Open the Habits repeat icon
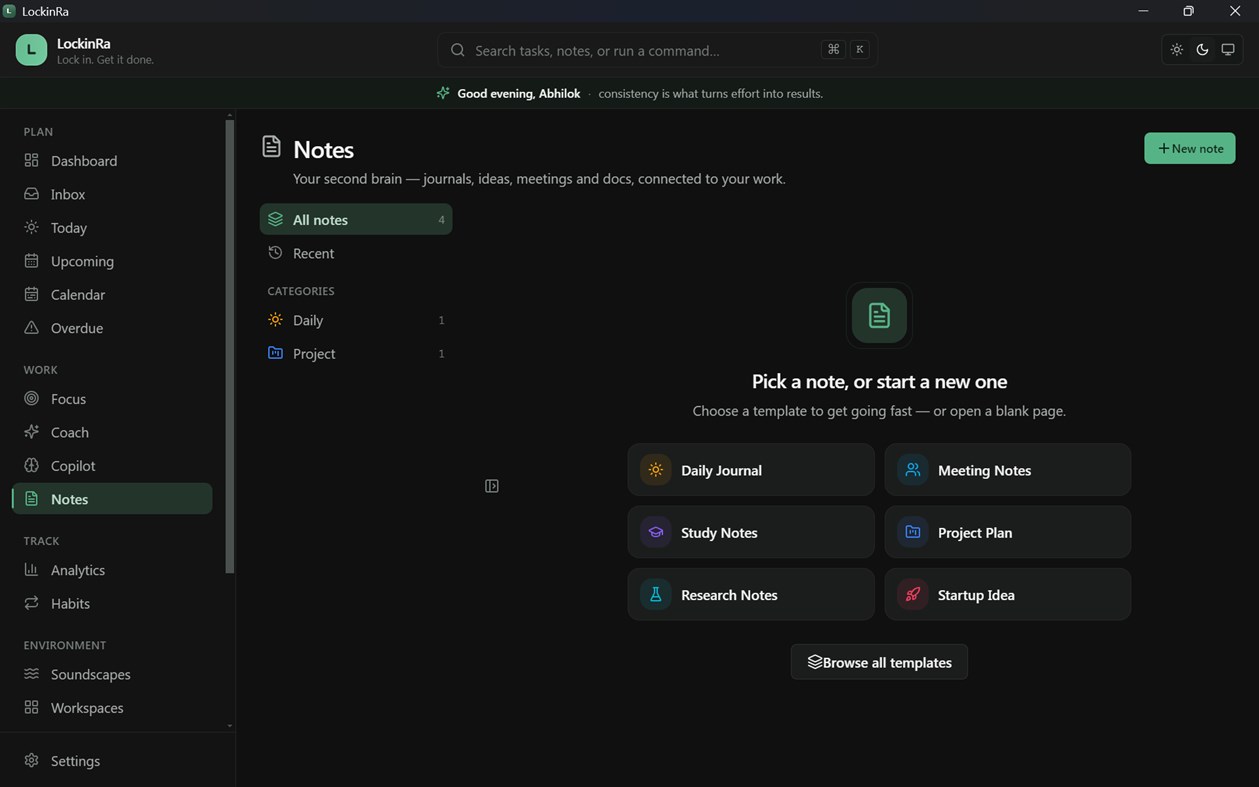 tap(32, 603)
